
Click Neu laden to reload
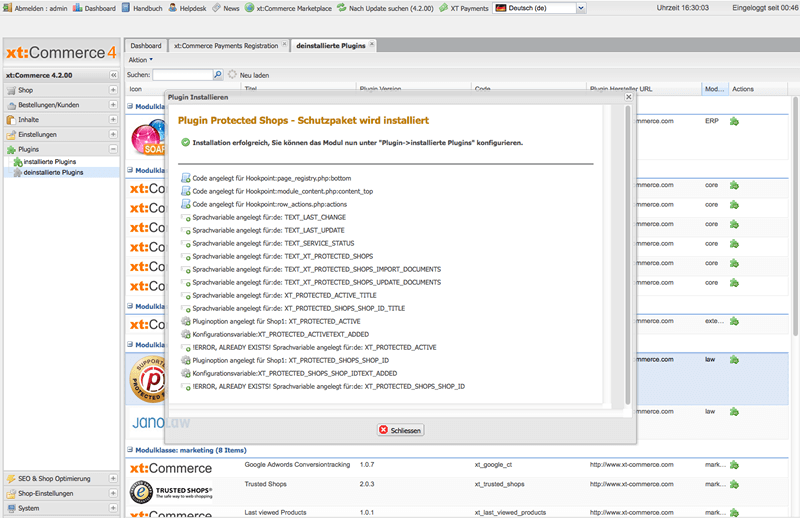(249, 75)
